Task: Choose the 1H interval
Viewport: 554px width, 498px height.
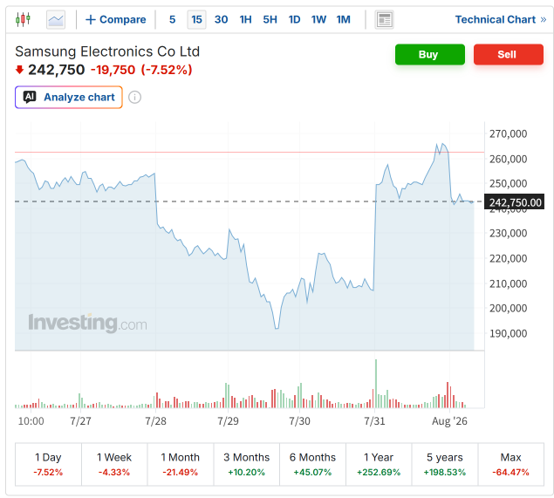Action: click(x=246, y=19)
